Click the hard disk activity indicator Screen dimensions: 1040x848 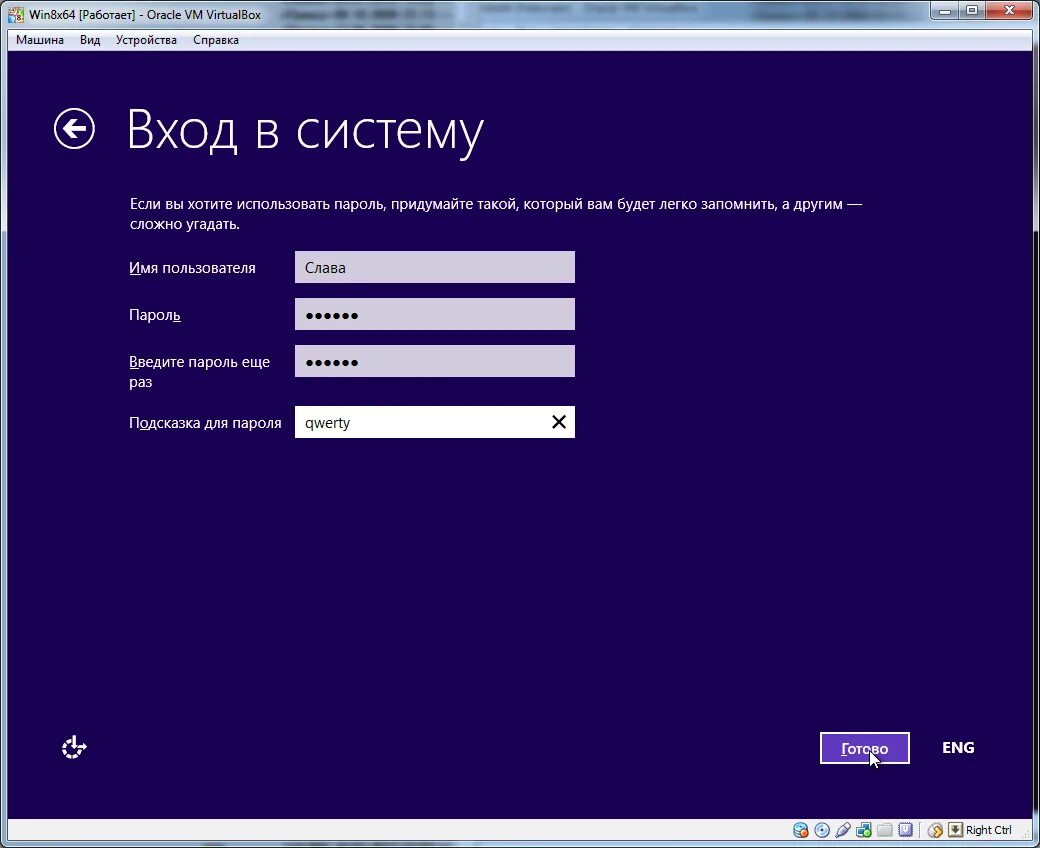(801, 829)
